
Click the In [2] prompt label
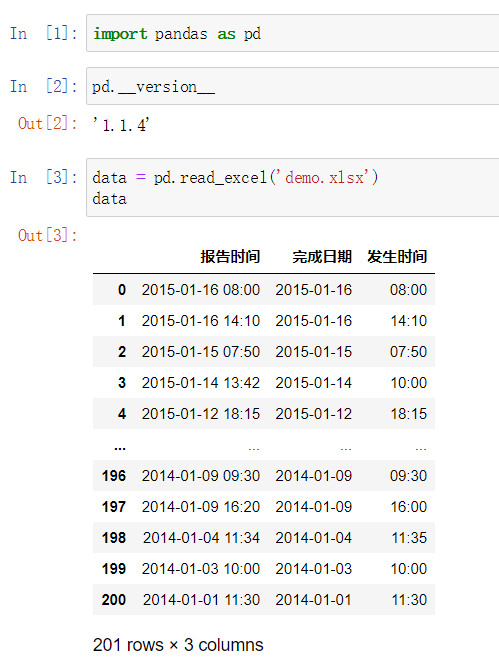pyautogui.click(x=44, y=86)
